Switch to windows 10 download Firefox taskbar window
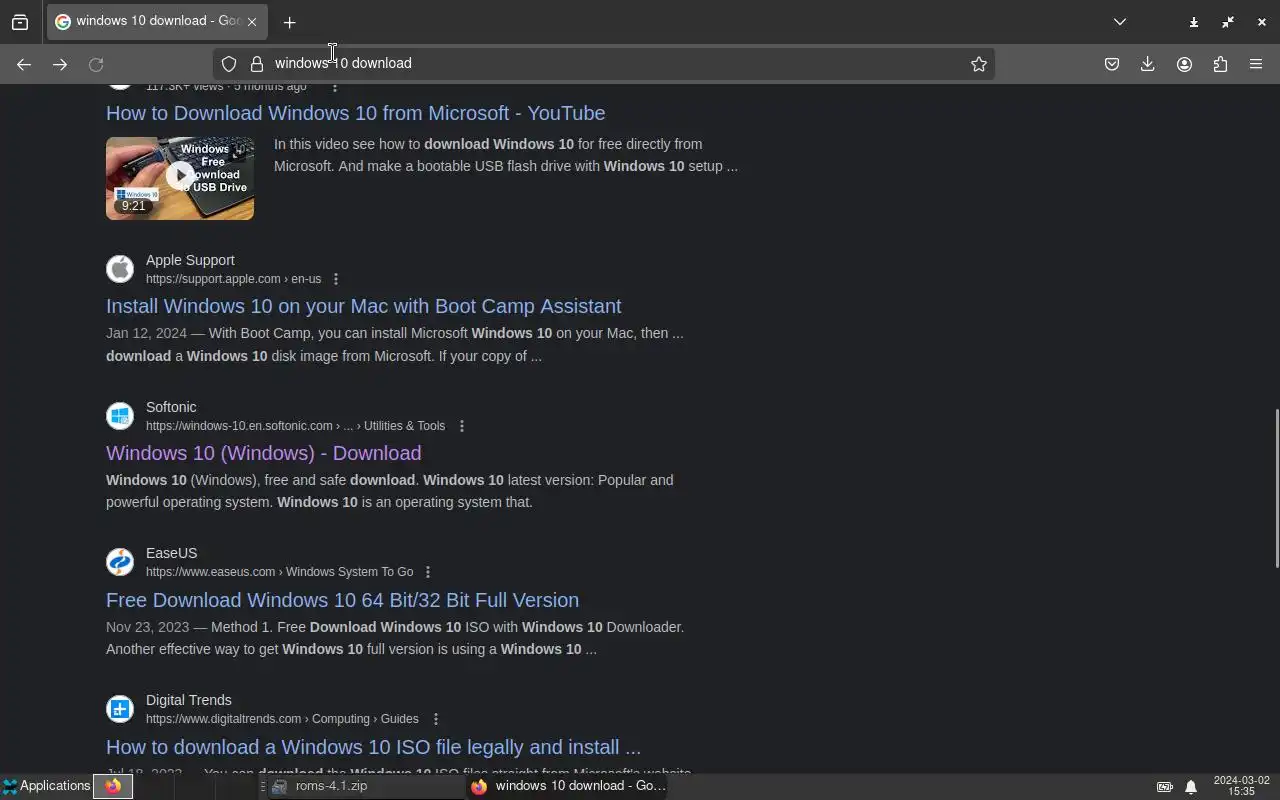The height and width of the screenshot is (800, 1280). (x=568, y=787)
